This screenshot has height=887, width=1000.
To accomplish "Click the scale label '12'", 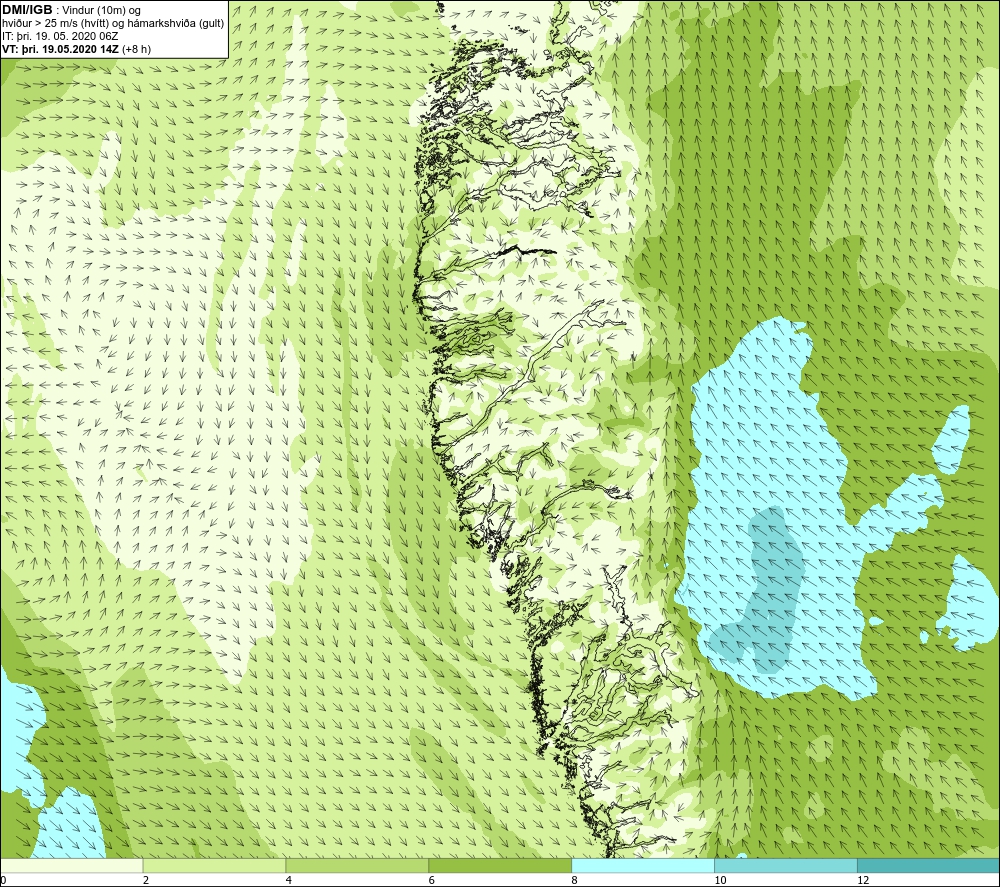I will (863, 880).
